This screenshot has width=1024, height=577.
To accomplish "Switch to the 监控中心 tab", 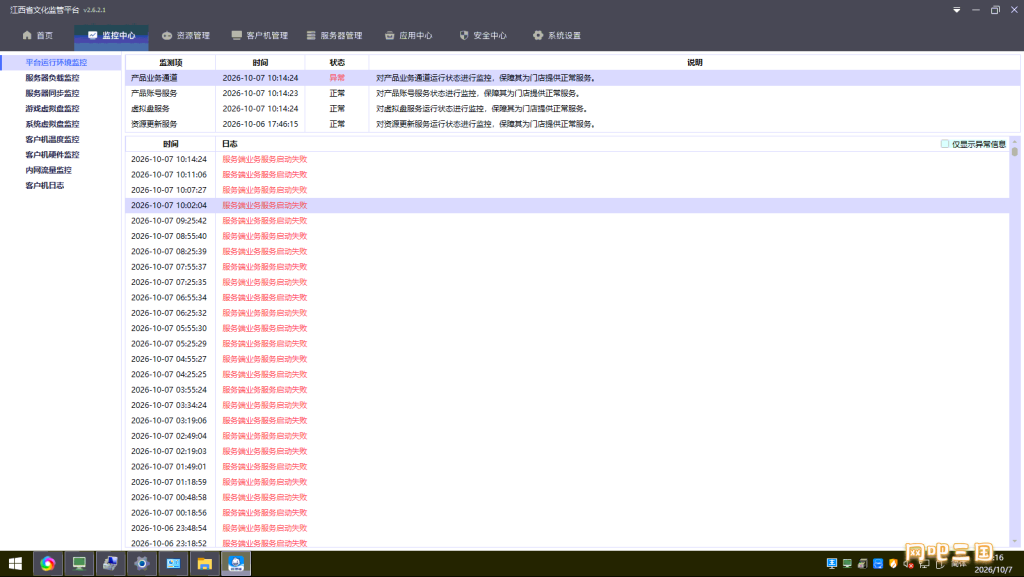I will tap(111, 35).
